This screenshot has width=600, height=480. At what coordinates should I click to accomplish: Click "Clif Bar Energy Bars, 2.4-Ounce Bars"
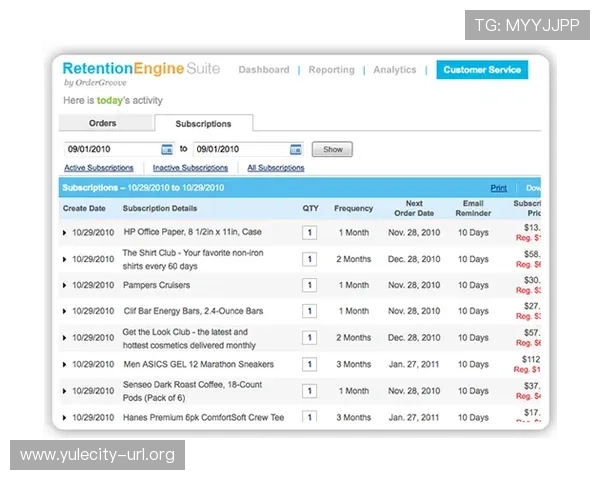(193, 311)
